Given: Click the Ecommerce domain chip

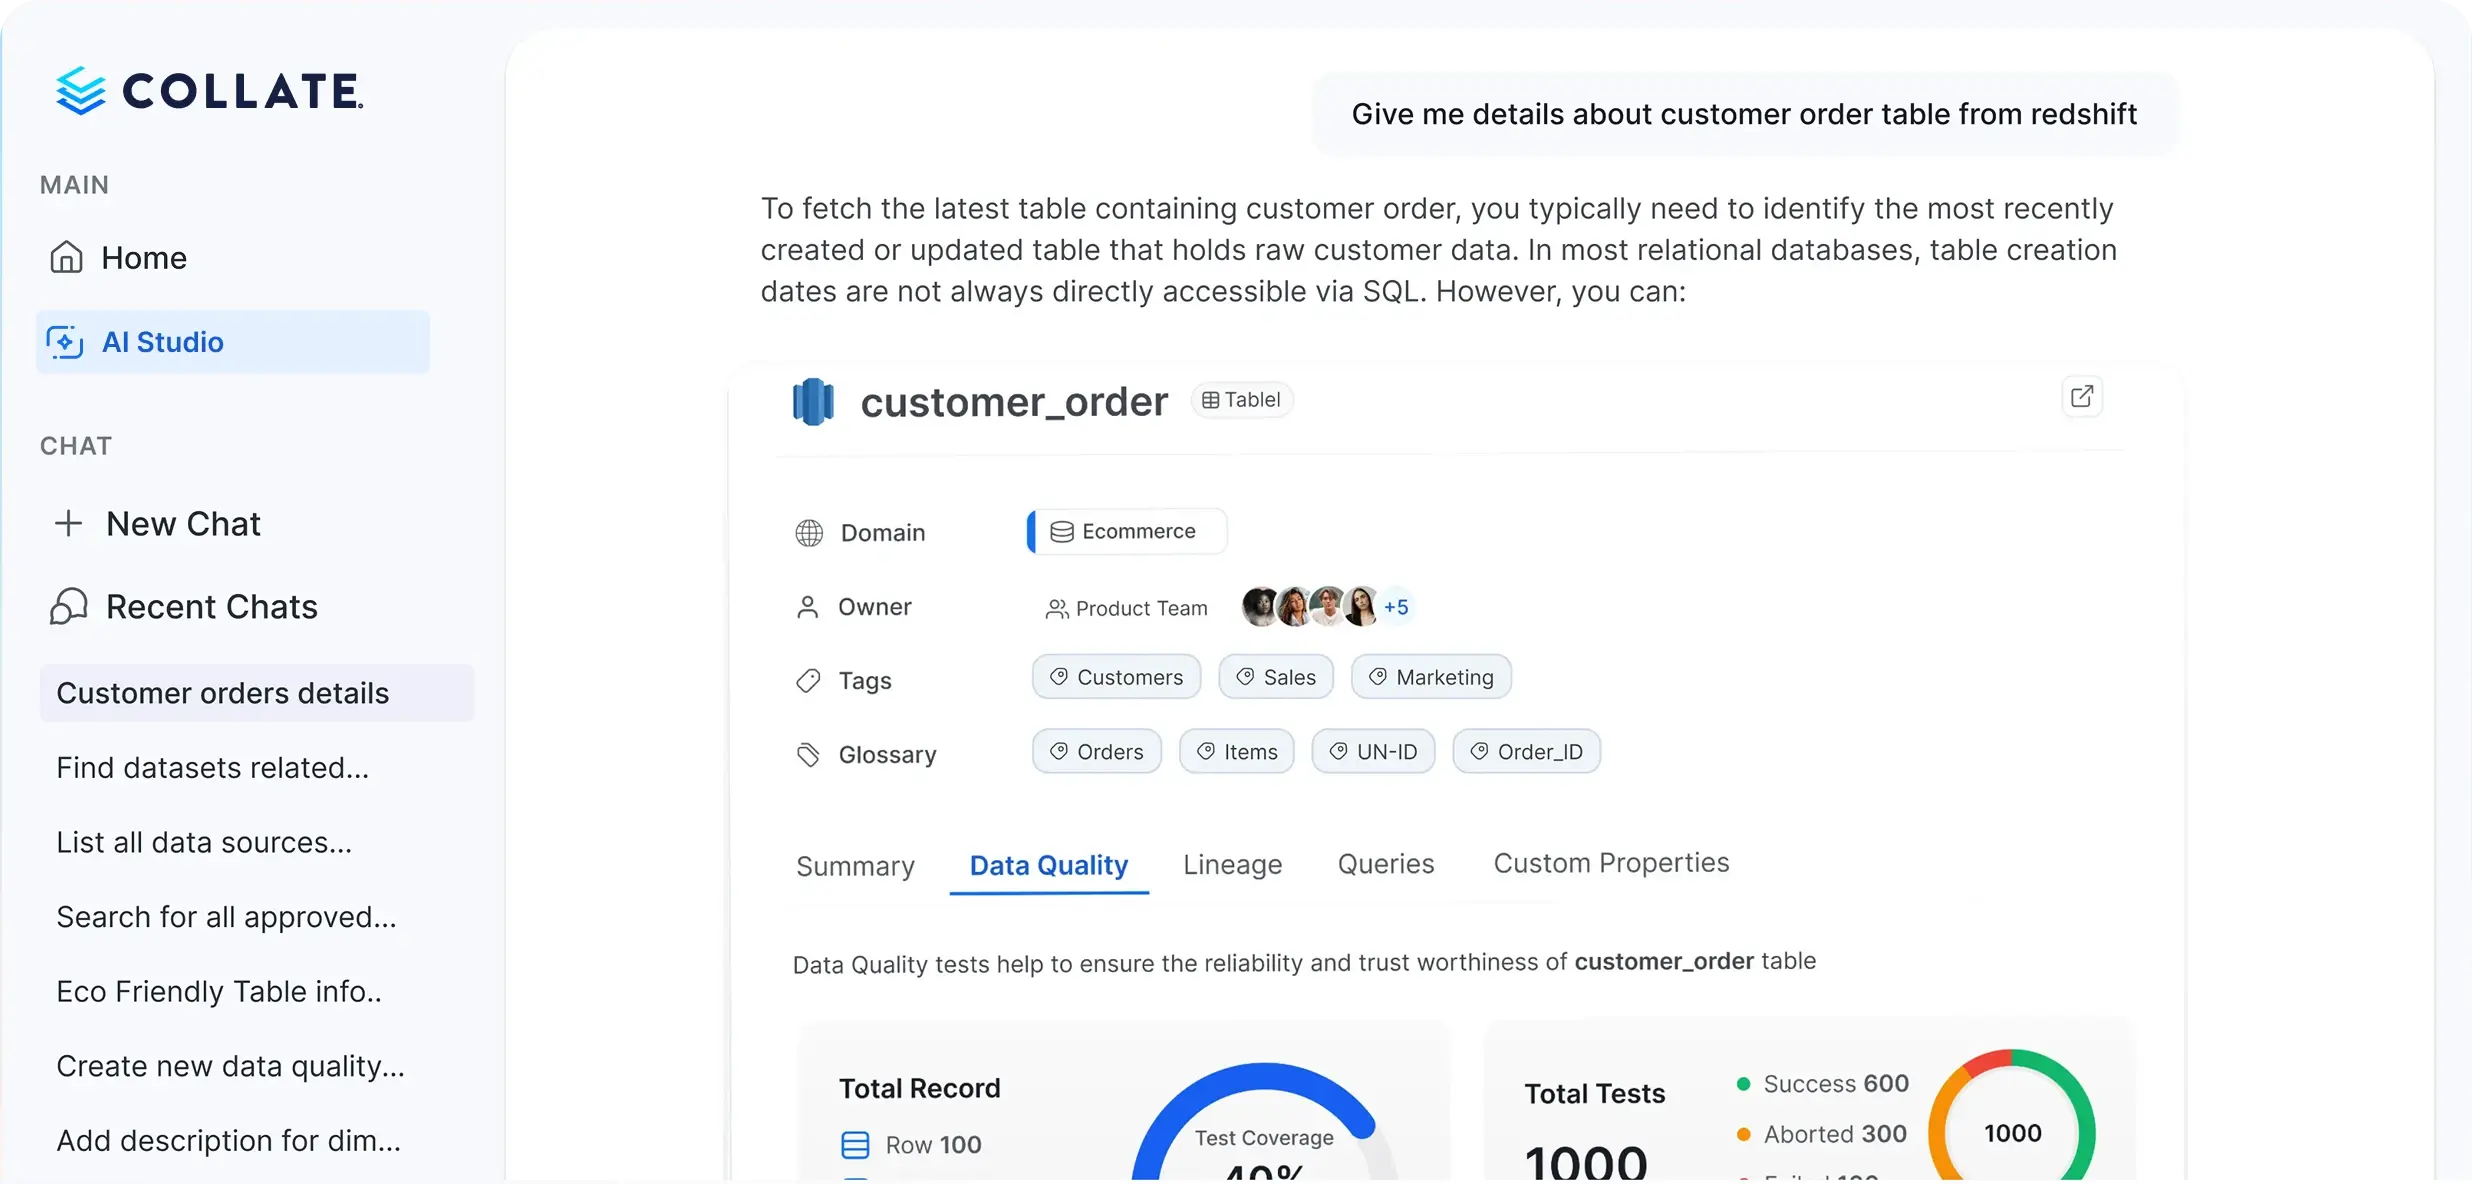Looking at the screenshot, I should (x=1127, y=531).
